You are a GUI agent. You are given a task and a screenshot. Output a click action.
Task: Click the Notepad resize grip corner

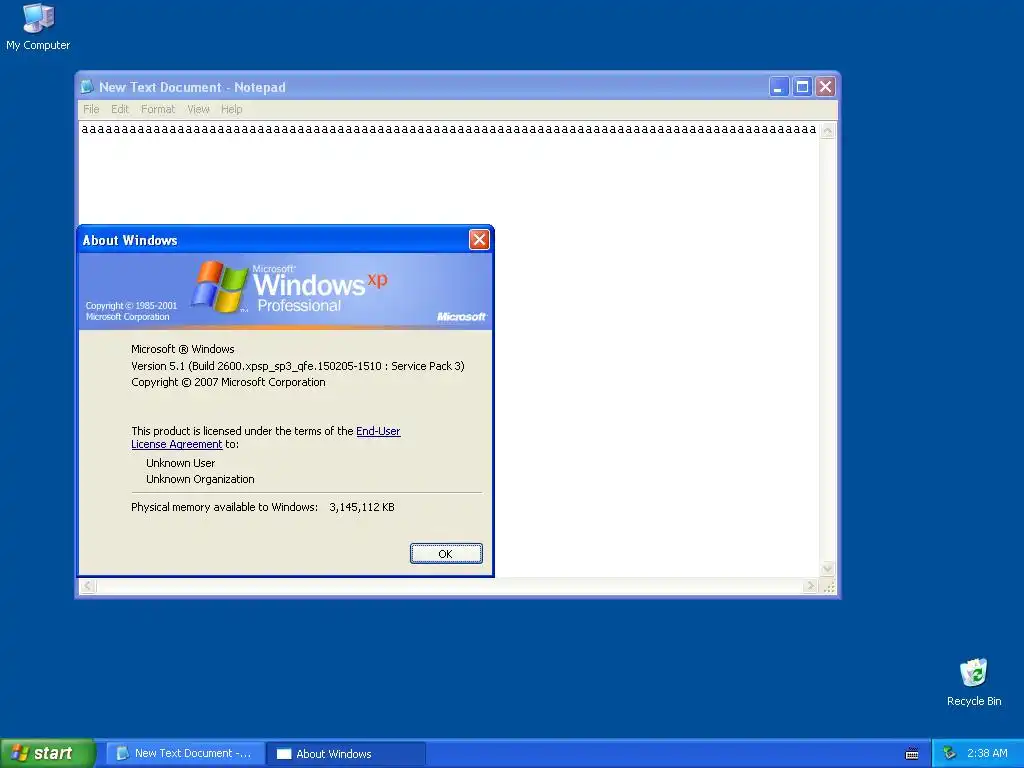[x=829, y=586]
